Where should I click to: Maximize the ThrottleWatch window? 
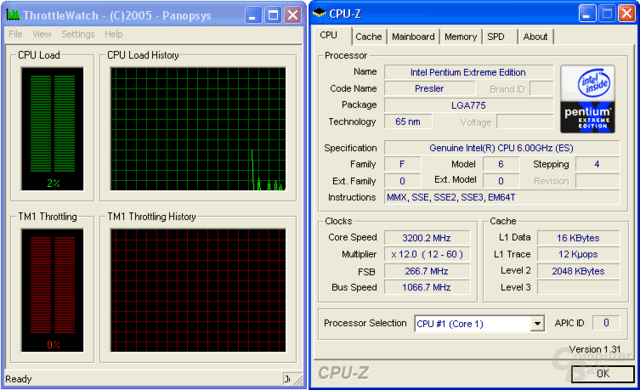(x=273, y=16)
